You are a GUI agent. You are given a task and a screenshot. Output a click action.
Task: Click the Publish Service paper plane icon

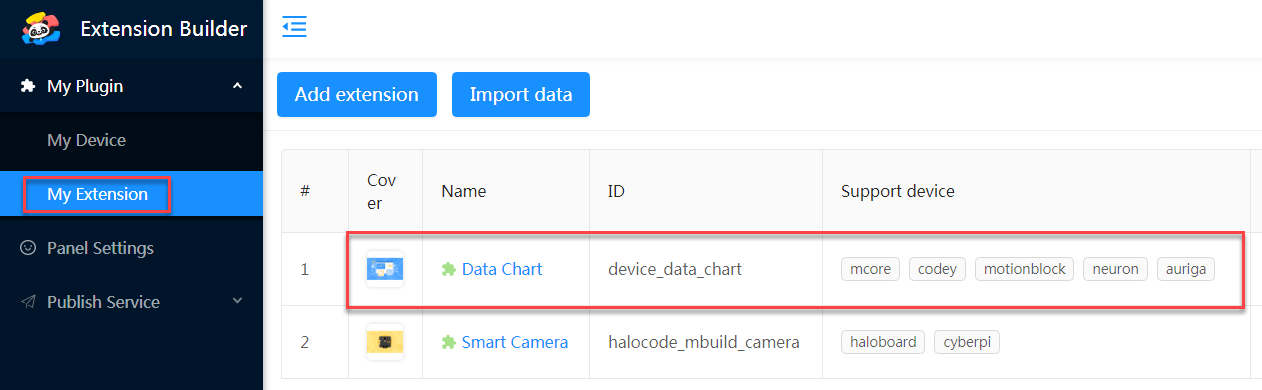coord(28,302)
